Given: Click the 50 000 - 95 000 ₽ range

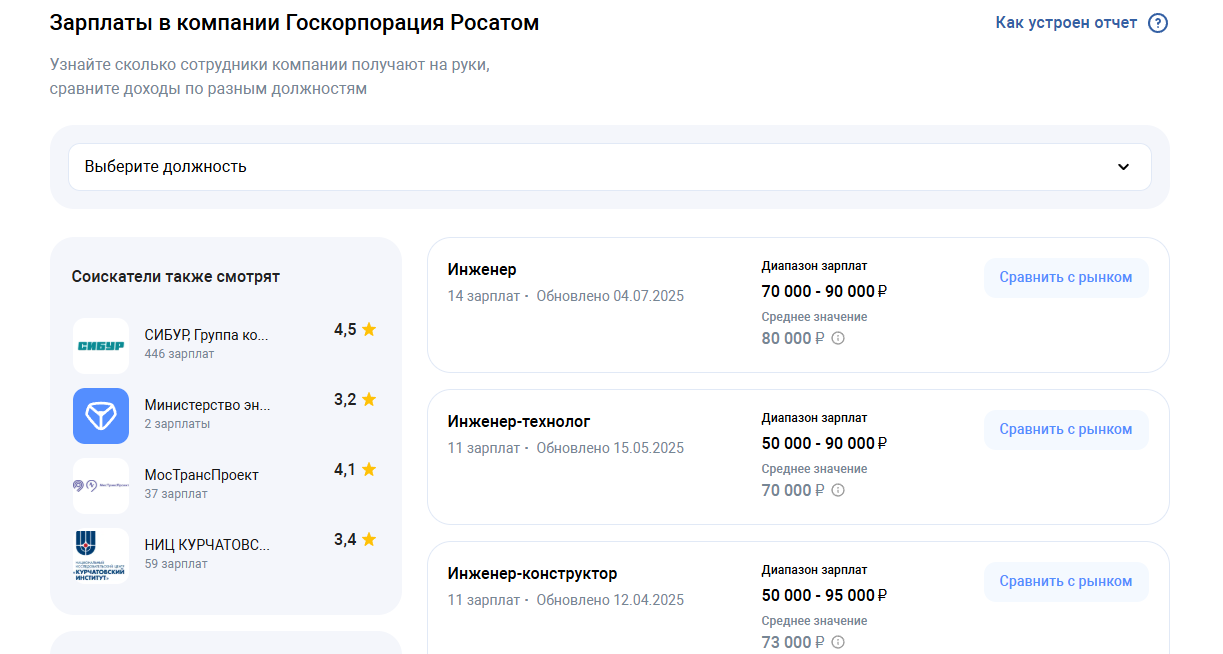Looking at the screenshot, I should pyautogui.click(x=825, y=595).
